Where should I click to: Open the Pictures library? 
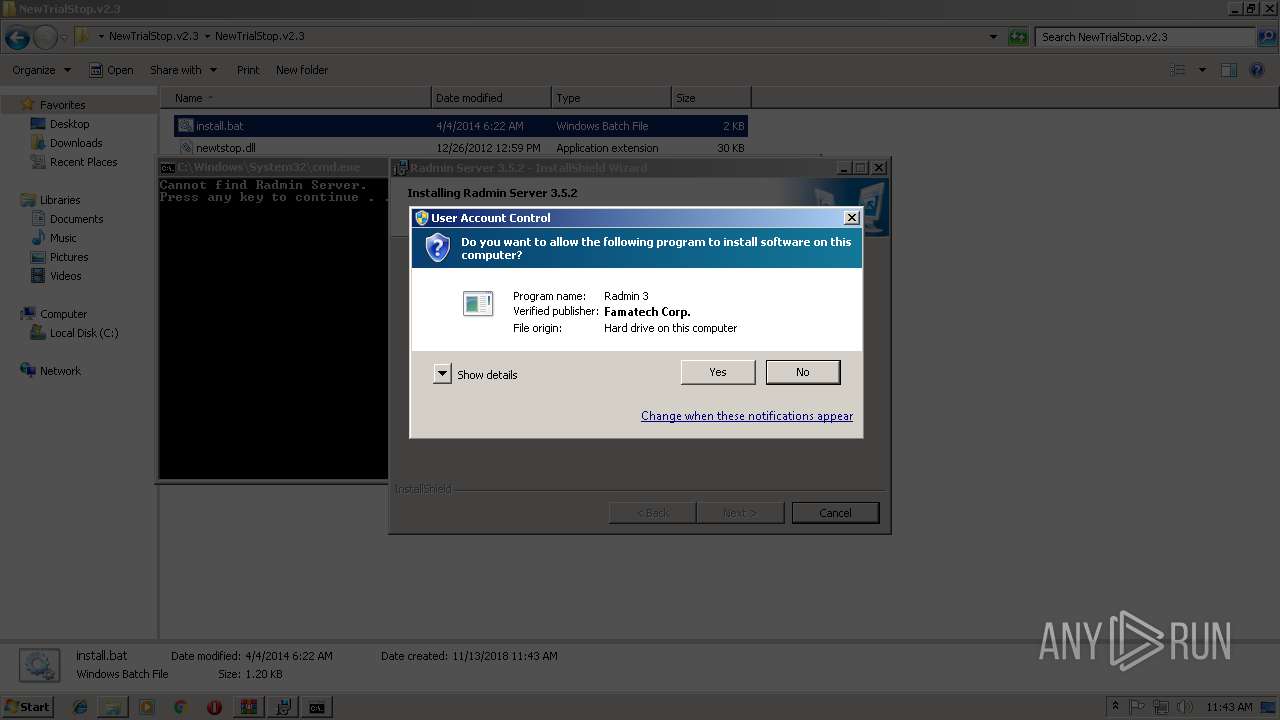69,257
